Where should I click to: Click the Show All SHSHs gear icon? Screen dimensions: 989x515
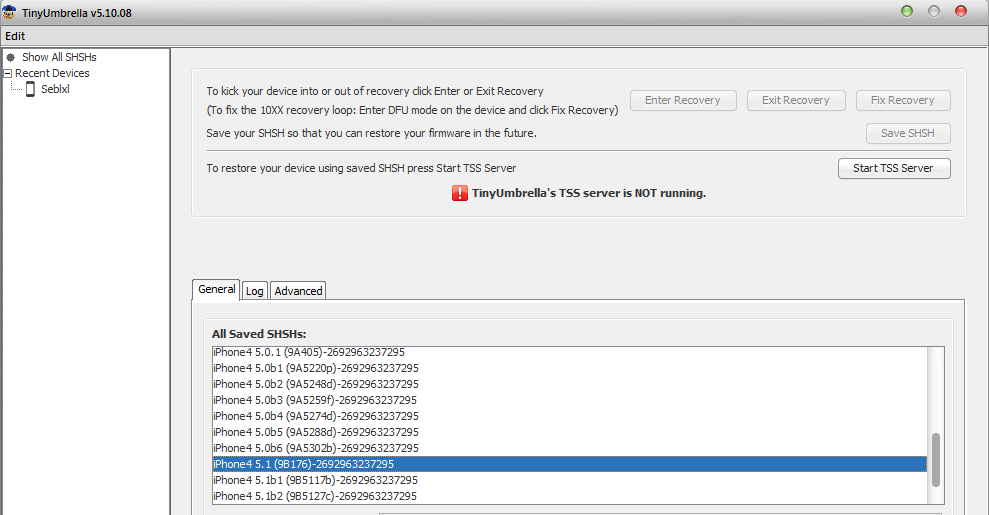pos(11,57)
